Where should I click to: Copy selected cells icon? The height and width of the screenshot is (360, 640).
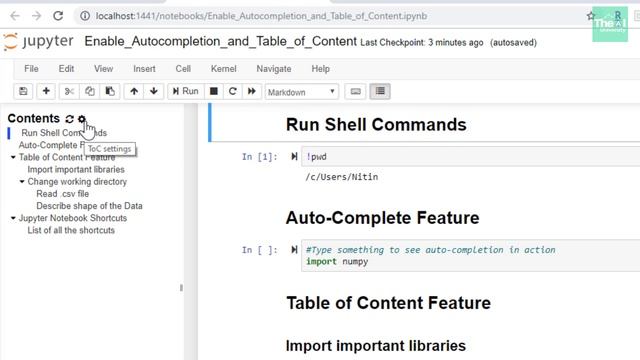click(x=89, y=91)
